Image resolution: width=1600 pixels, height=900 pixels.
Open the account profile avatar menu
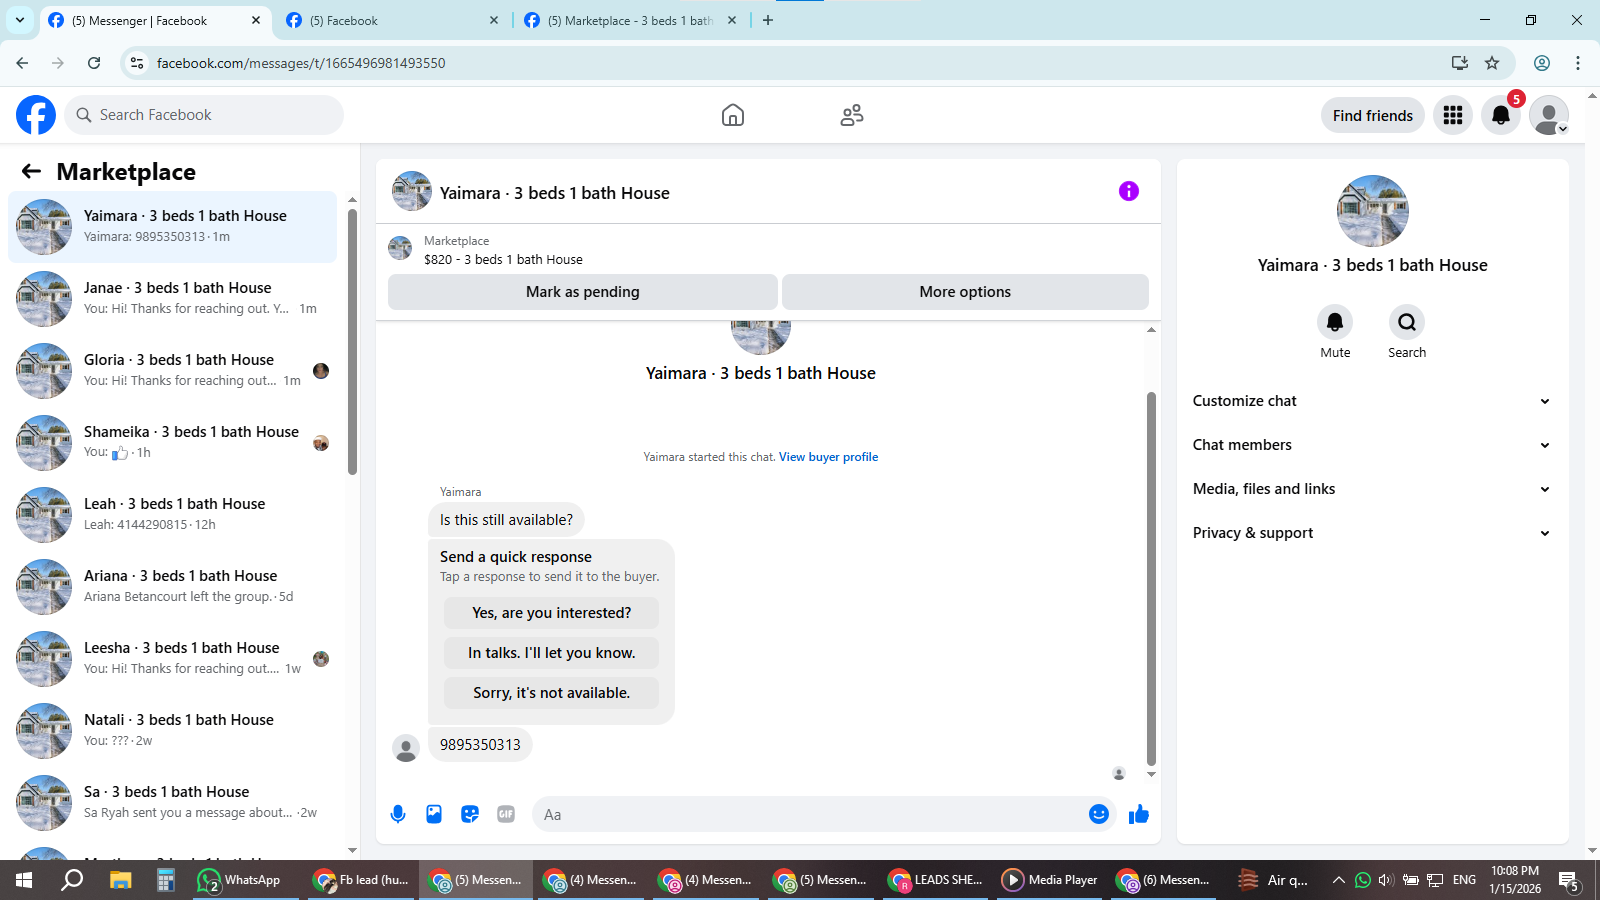pyautogui.click(x=1549, y=115)
